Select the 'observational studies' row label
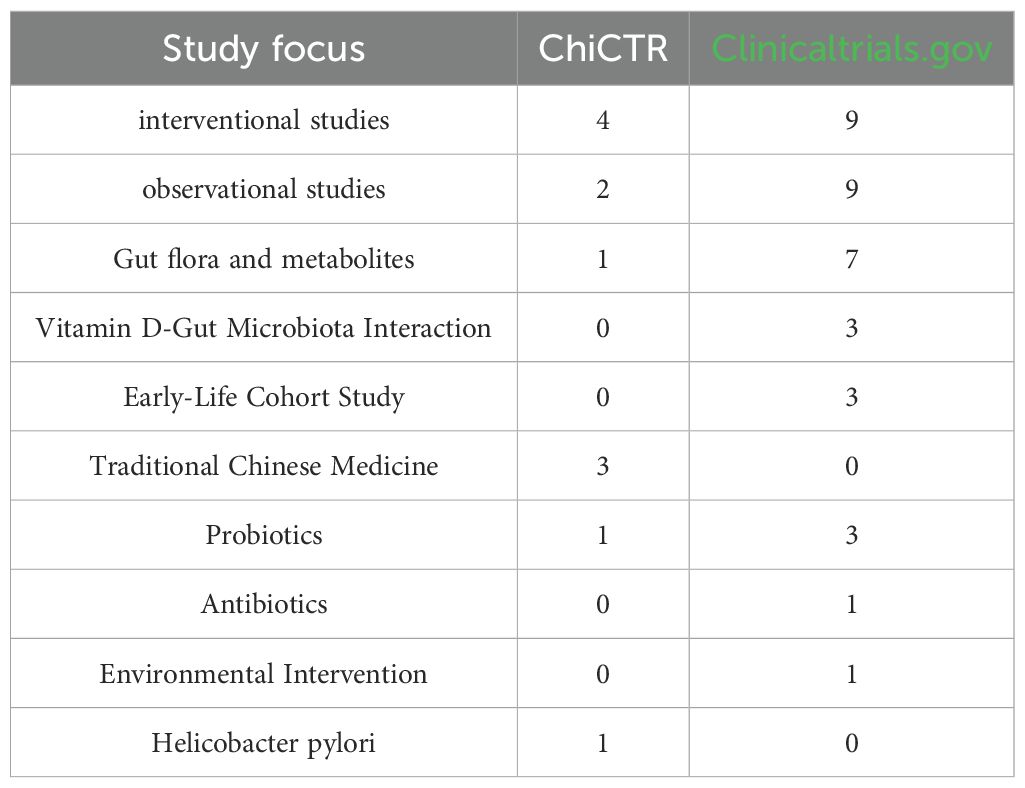 (x=264, y=189)
